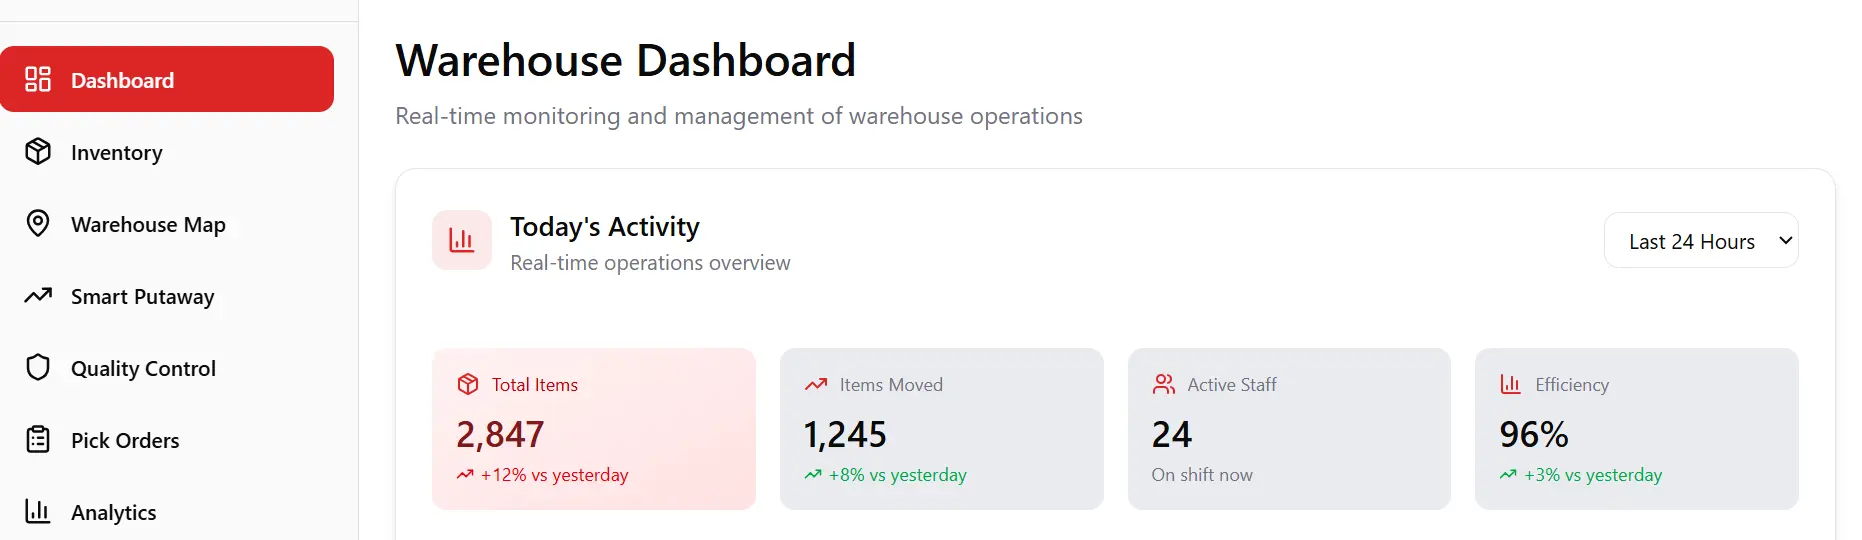Click the Smart Putaway trending arrow icon
The width and height of the screenshot is (1862, 540).
pyautogui.click(x=38, y=295)
